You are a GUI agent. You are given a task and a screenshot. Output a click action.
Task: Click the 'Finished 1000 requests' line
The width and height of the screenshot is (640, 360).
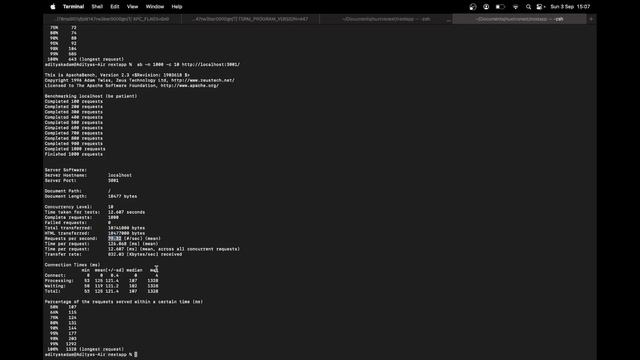[x=74, y=154]
